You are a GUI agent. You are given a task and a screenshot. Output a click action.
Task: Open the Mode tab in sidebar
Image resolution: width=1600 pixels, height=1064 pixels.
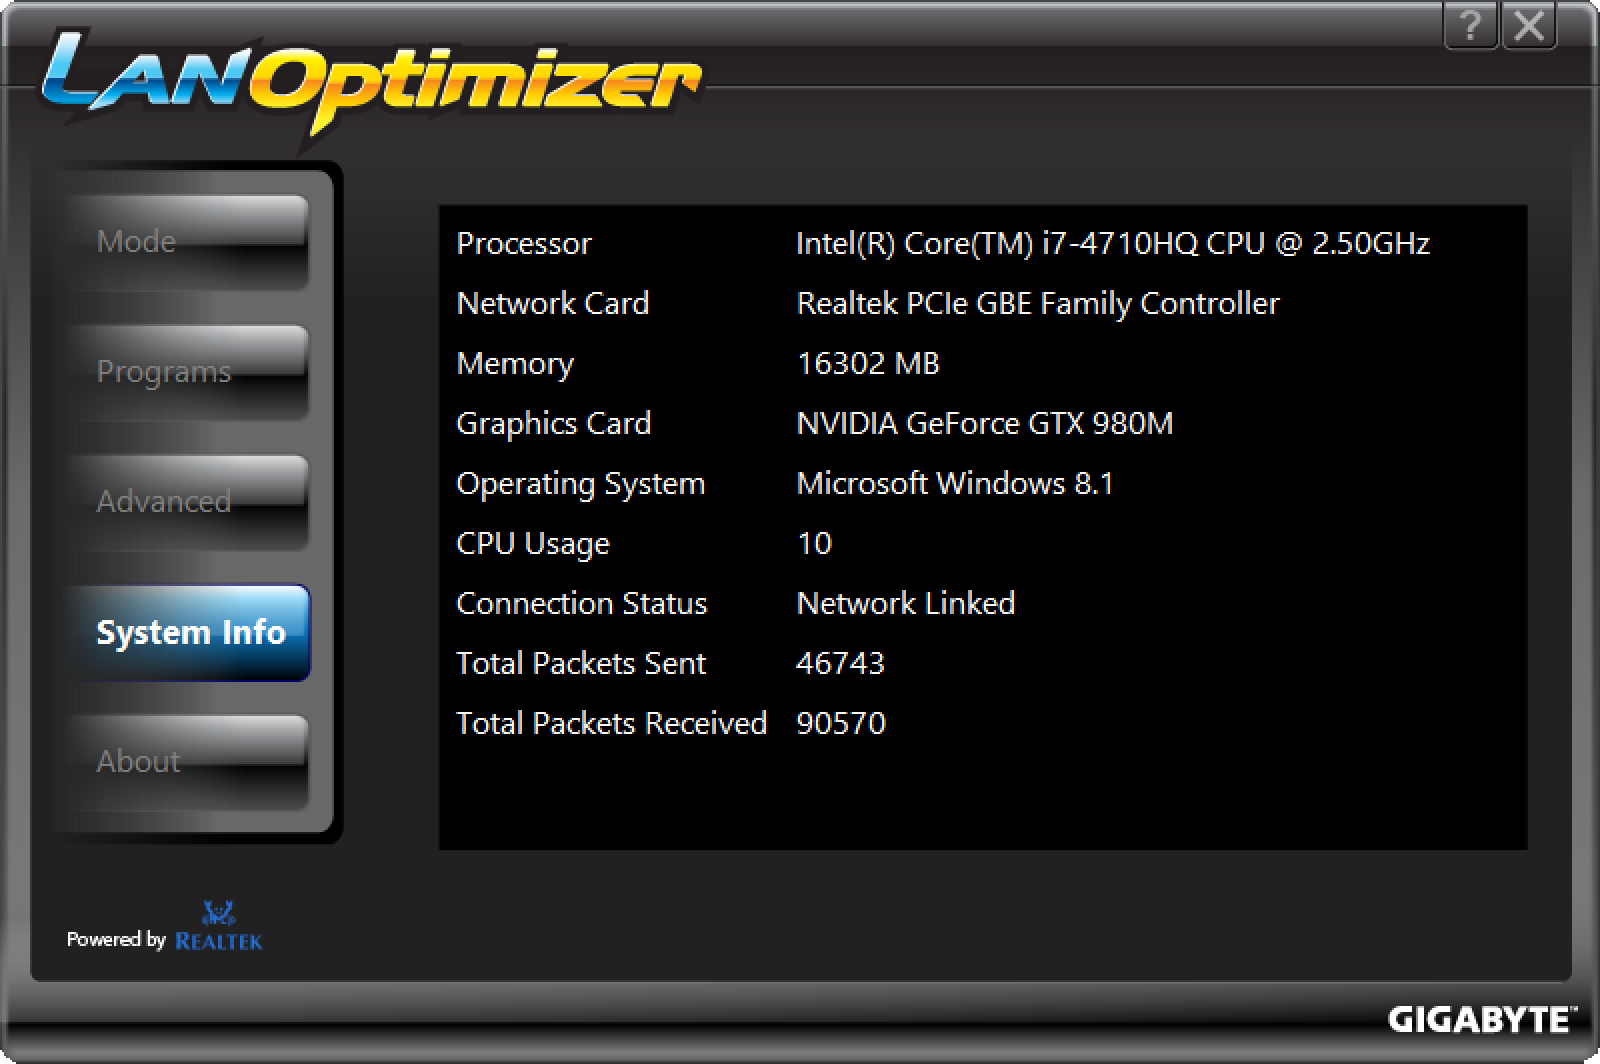tap(189, 242)
